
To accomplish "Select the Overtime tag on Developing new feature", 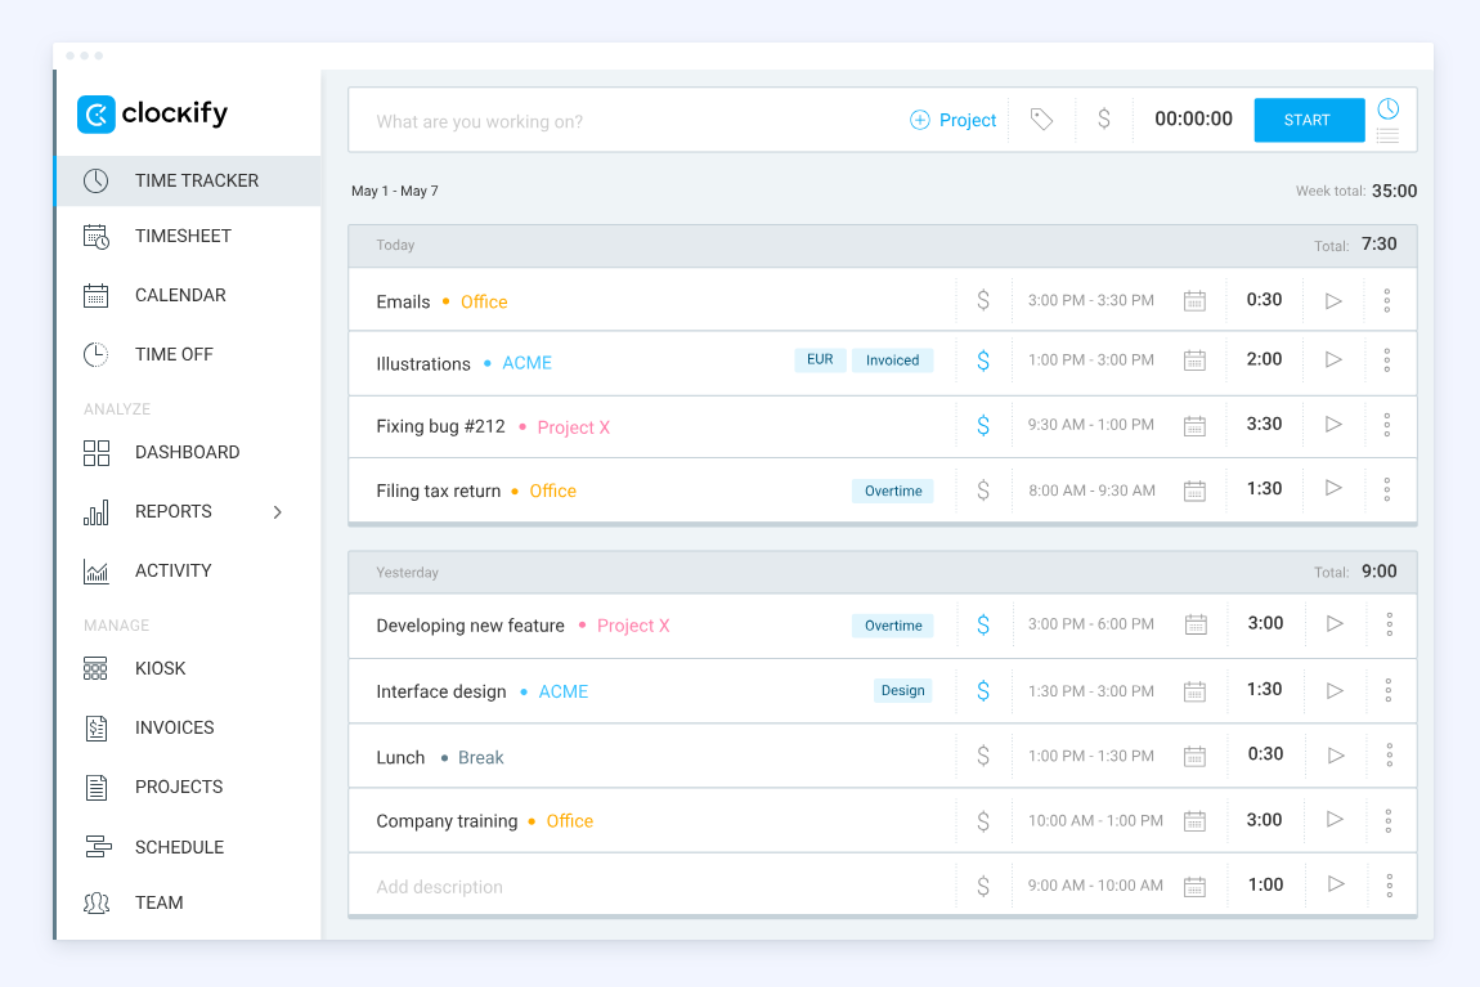I will coord(893,626).
